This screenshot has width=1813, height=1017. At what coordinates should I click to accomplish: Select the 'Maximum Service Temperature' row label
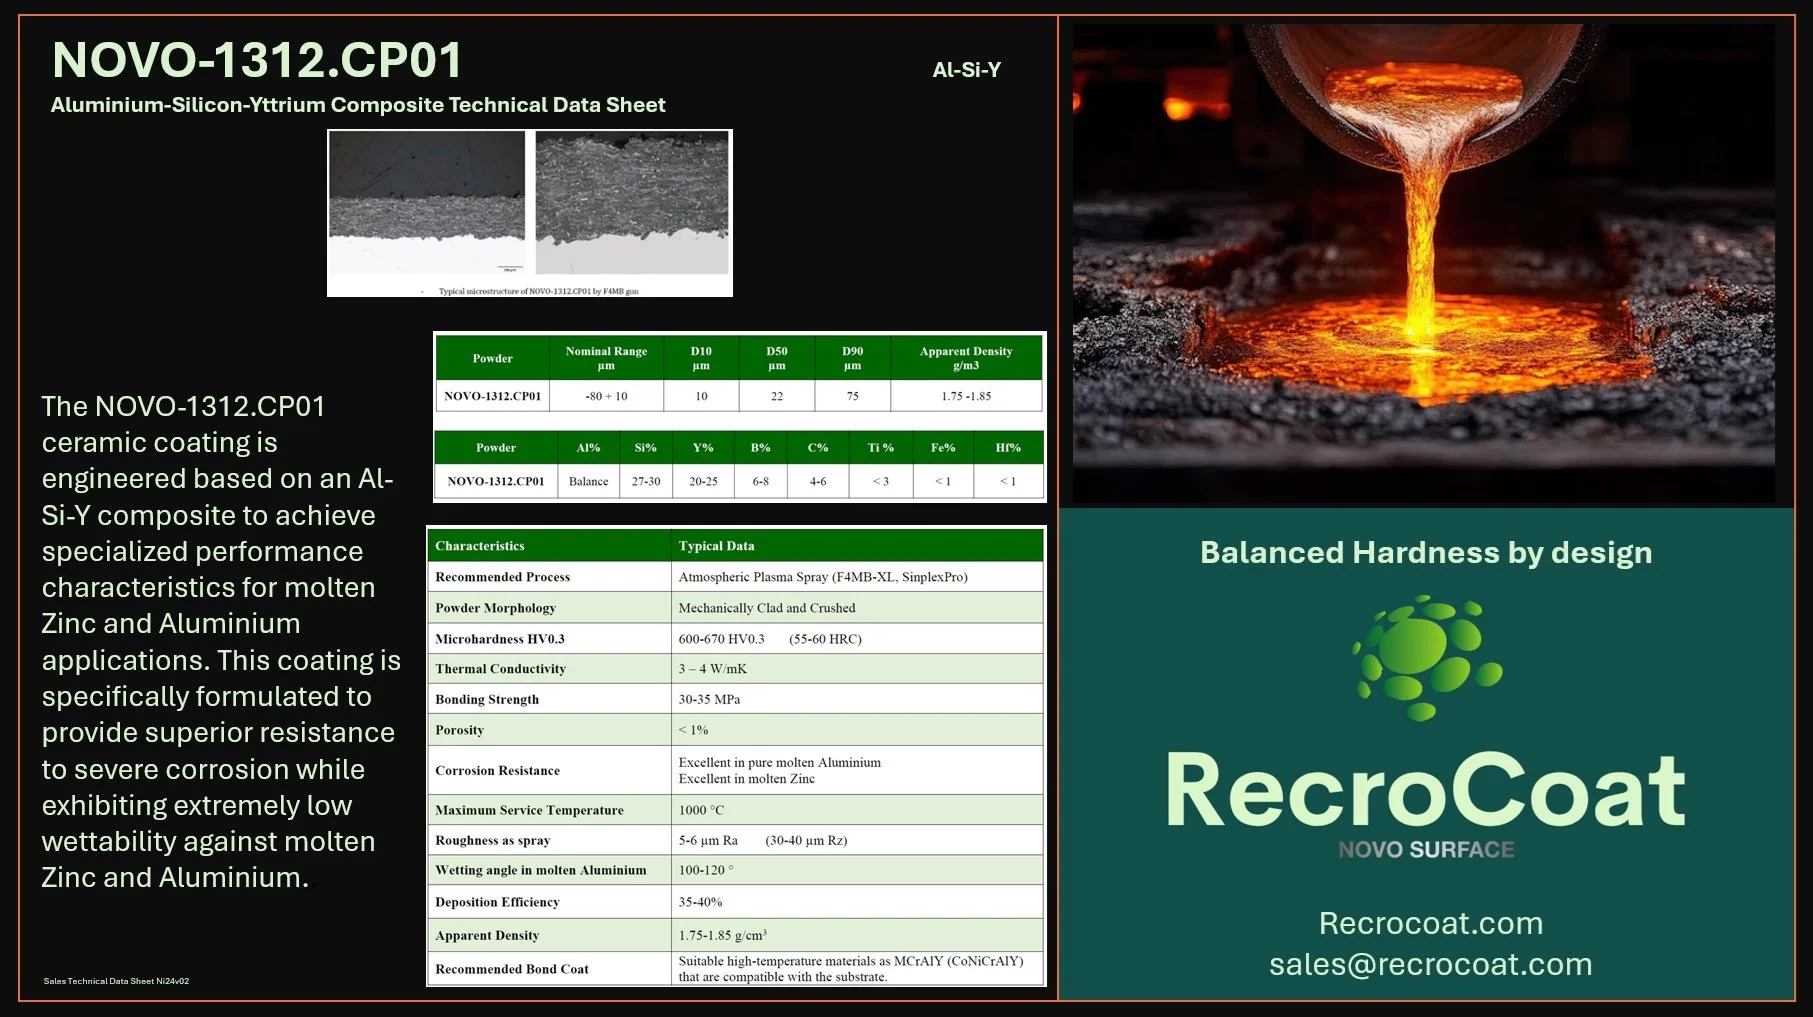(529, 810)
